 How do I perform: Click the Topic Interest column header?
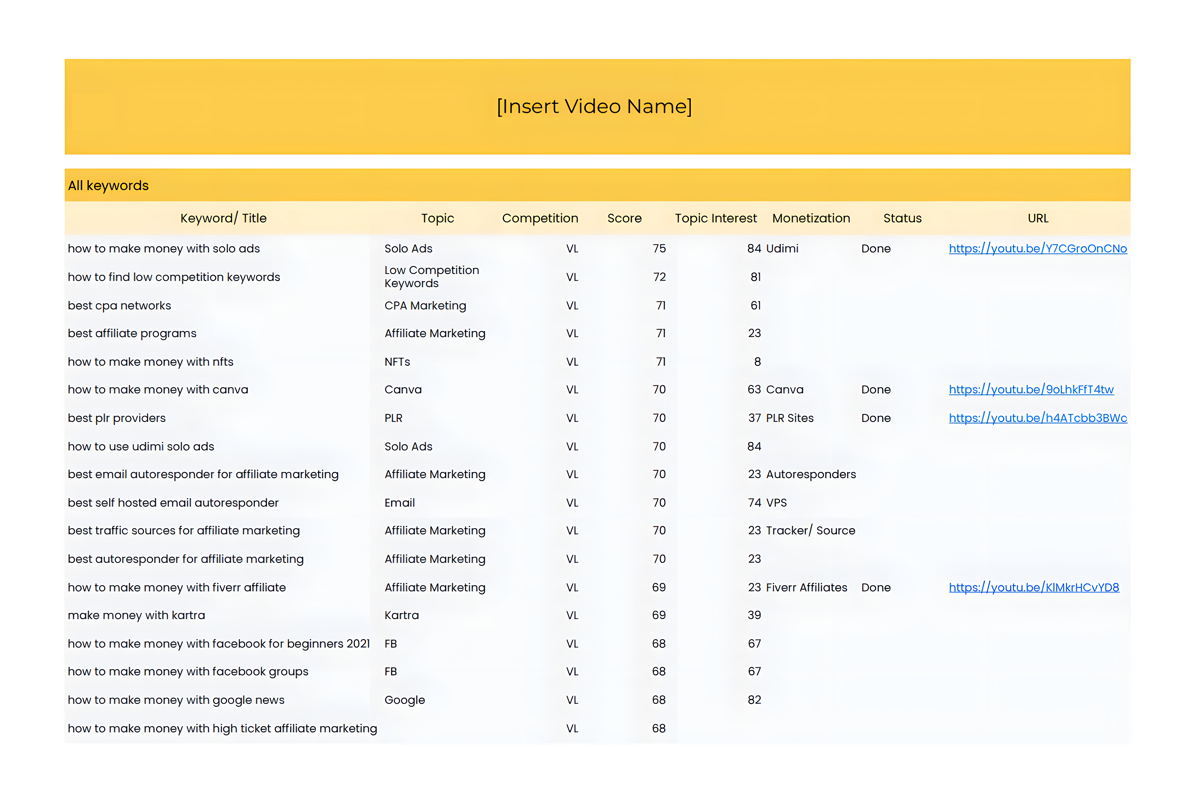pyautogui.click(x=715, y=218)
